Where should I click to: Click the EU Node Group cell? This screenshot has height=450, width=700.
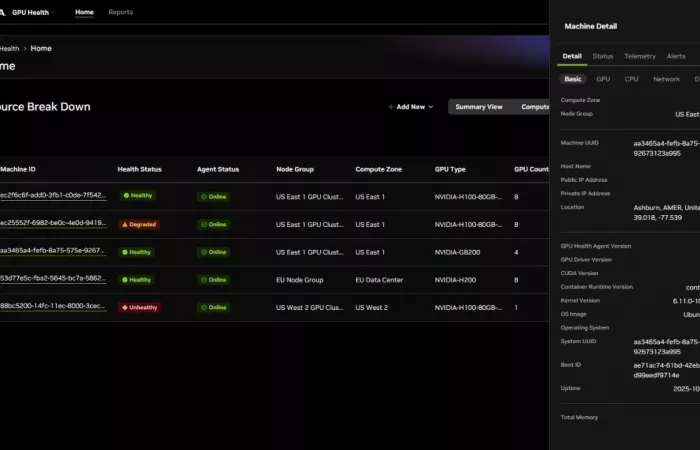(300, 280)
